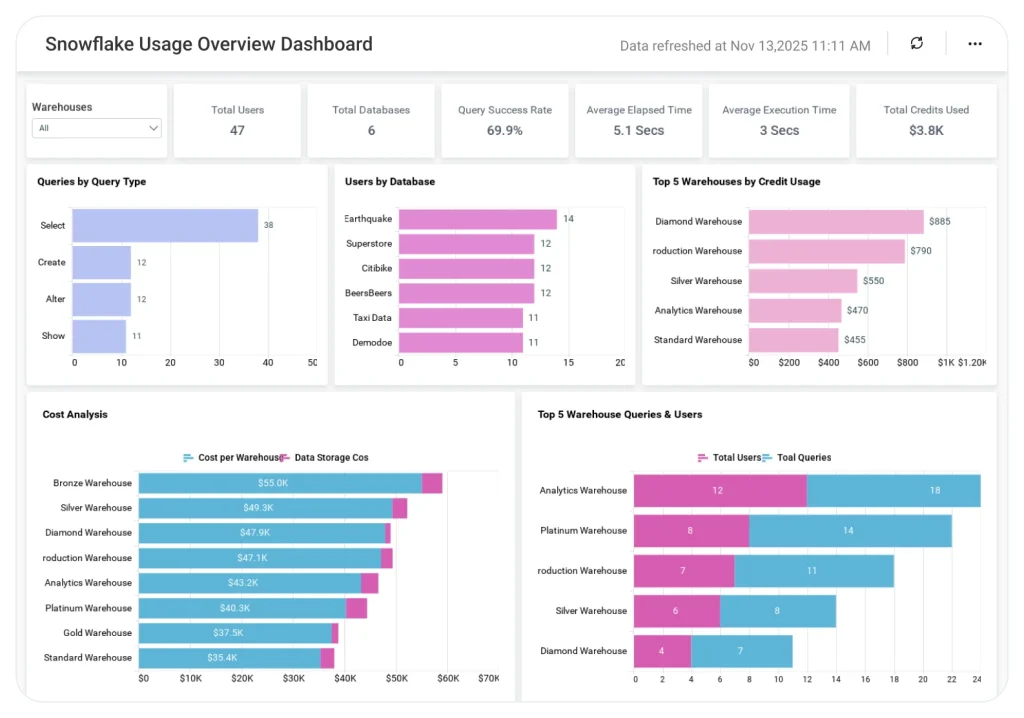Click Standard Warehouse $455 credit bar
This screenshot has height=718, width=1024.
[793, 340]
